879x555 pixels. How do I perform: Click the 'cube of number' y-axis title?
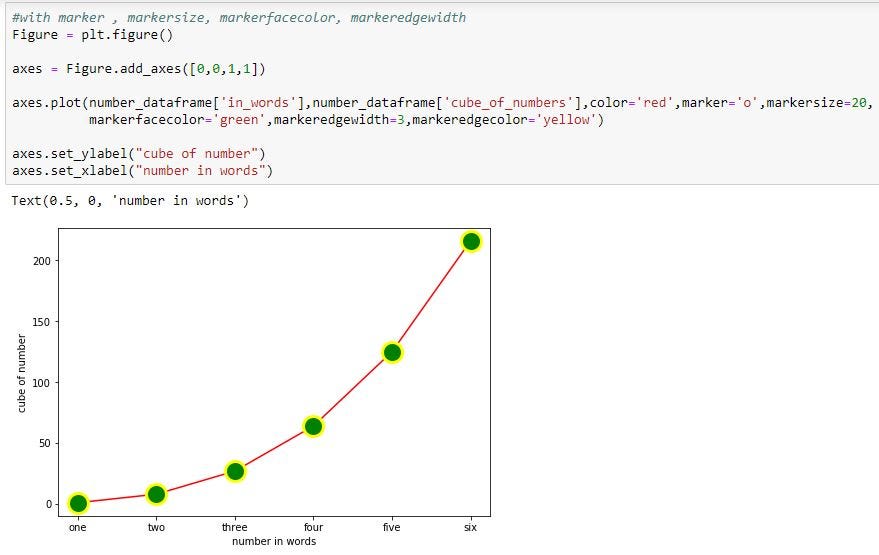click(21, 373)
